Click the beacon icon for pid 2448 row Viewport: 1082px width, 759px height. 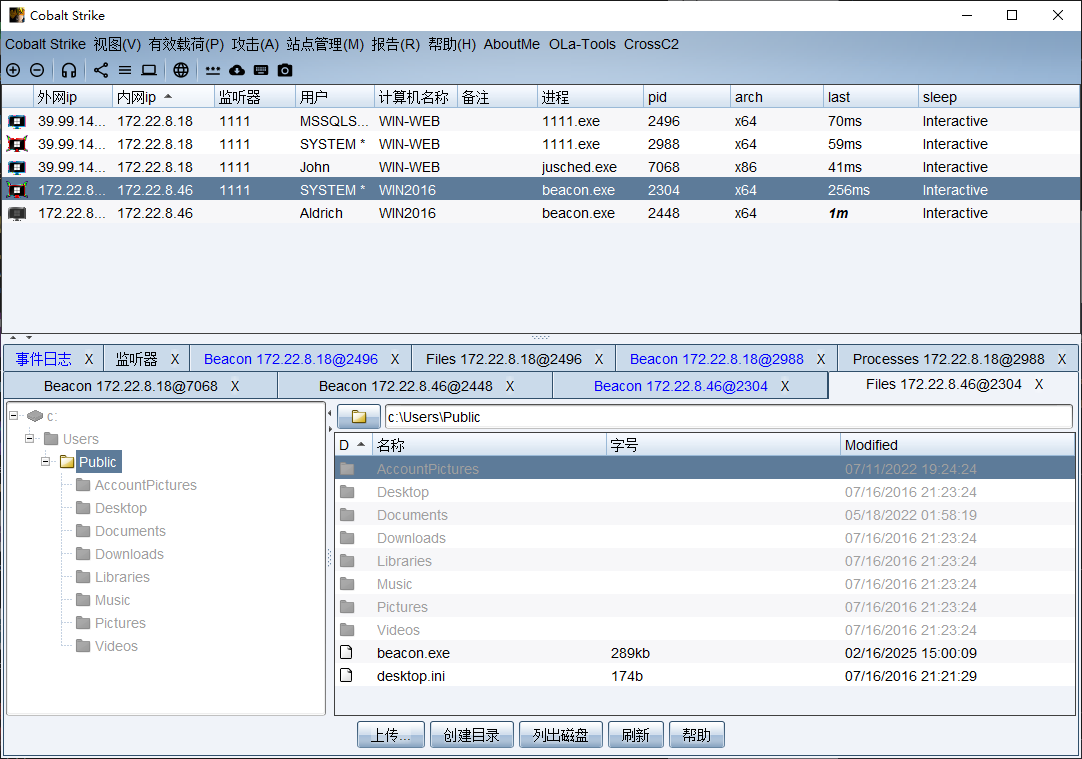click(x=17, y=213)
